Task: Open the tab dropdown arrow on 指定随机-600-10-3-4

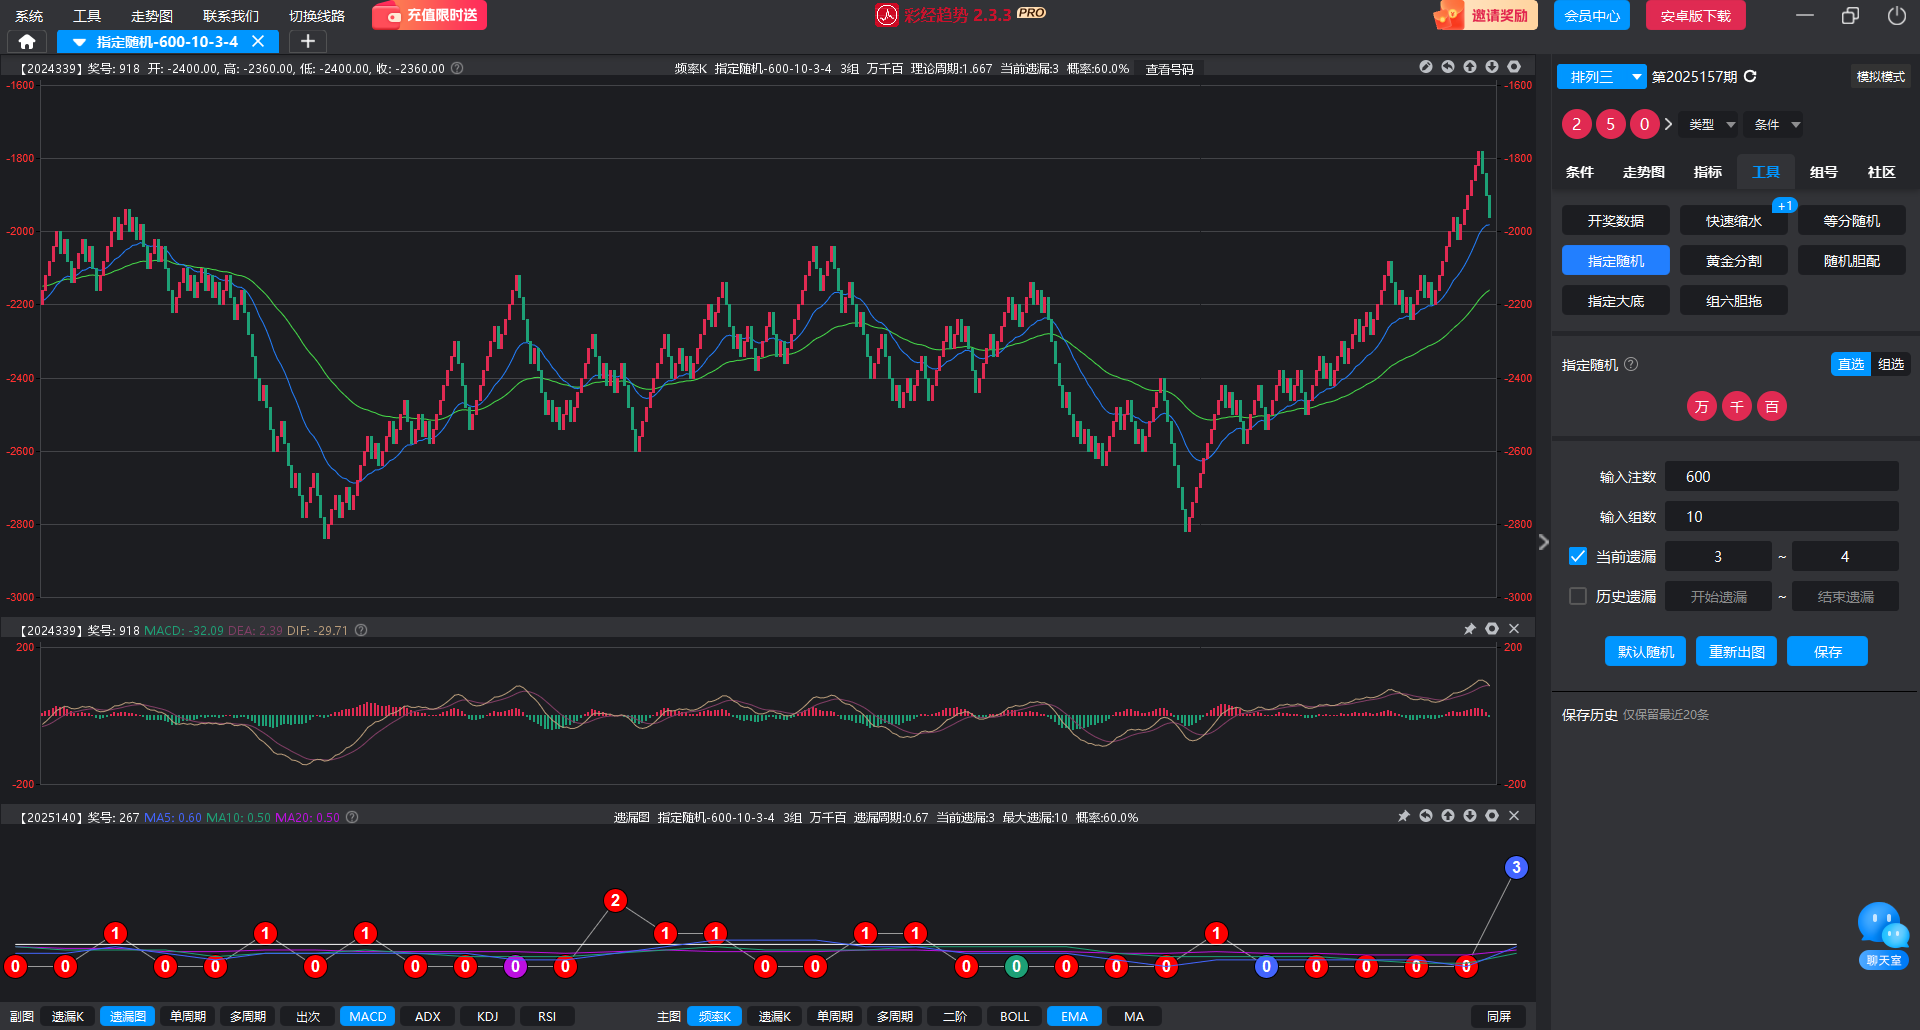Action: click(79, 42)
